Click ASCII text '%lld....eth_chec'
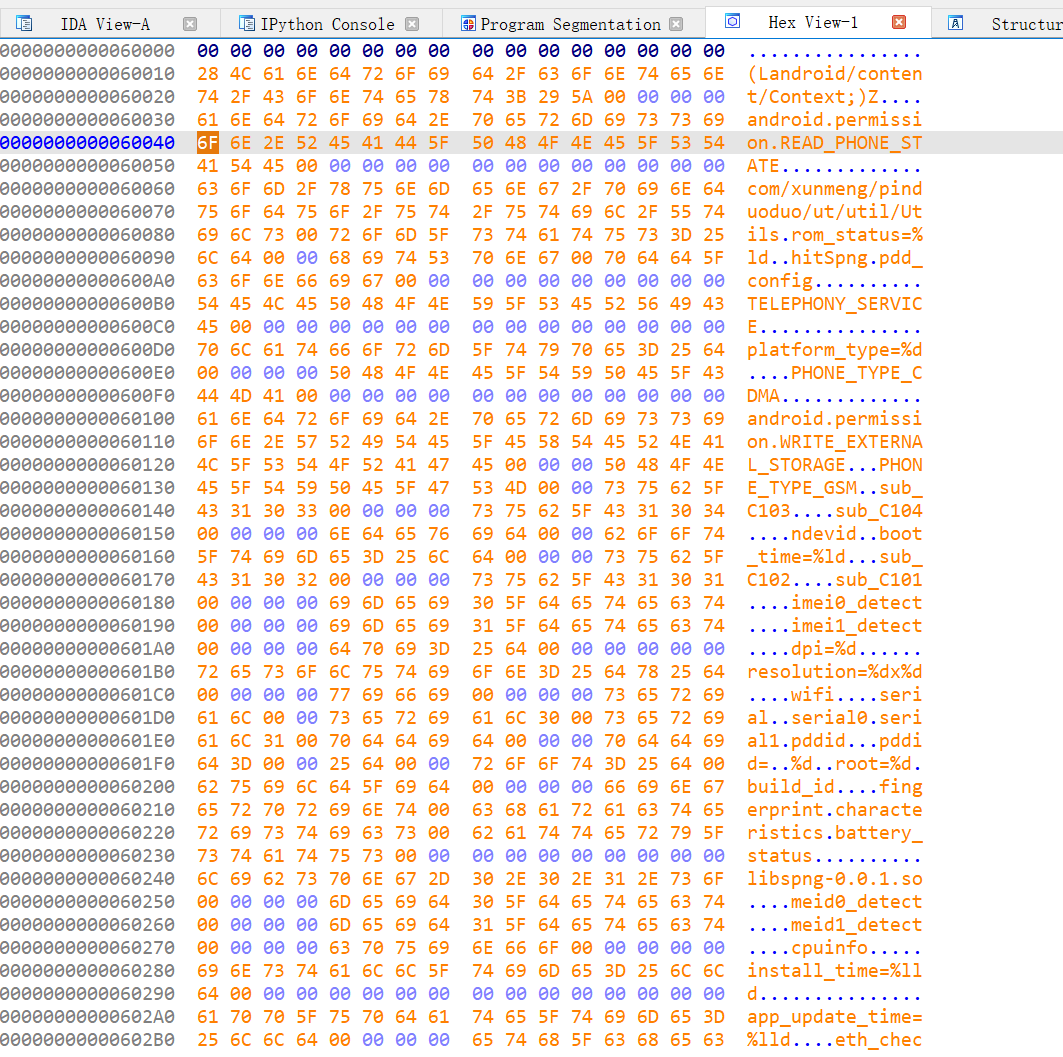The height and width of the screenshot is (1057, 1063). pyautogui.click(x=835, y=1040)
